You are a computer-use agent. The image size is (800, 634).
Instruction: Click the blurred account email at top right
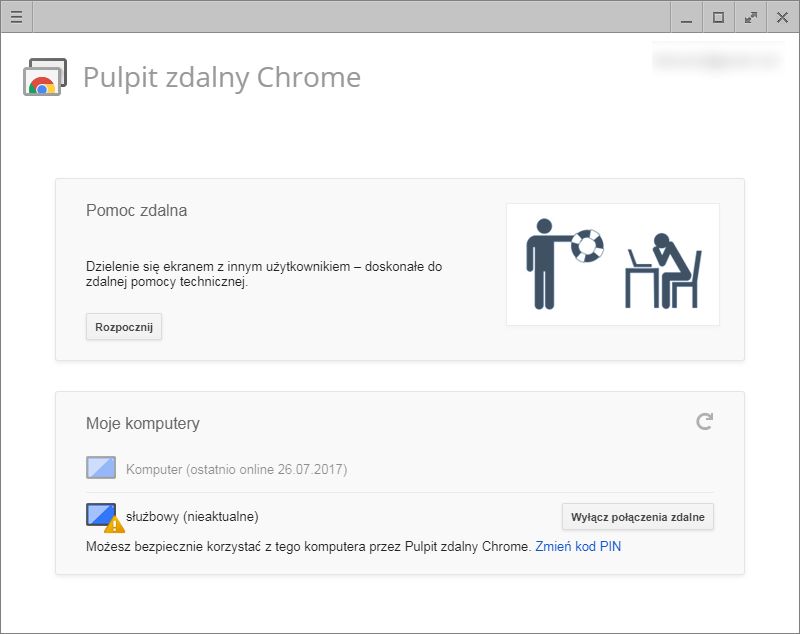[717, 61]
